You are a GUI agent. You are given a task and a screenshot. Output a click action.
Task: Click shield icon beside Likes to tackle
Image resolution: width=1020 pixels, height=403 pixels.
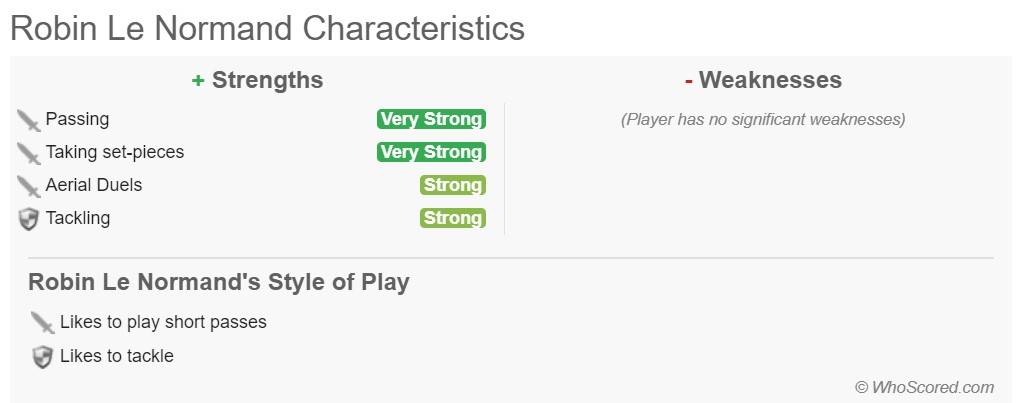tap(42, 357)
